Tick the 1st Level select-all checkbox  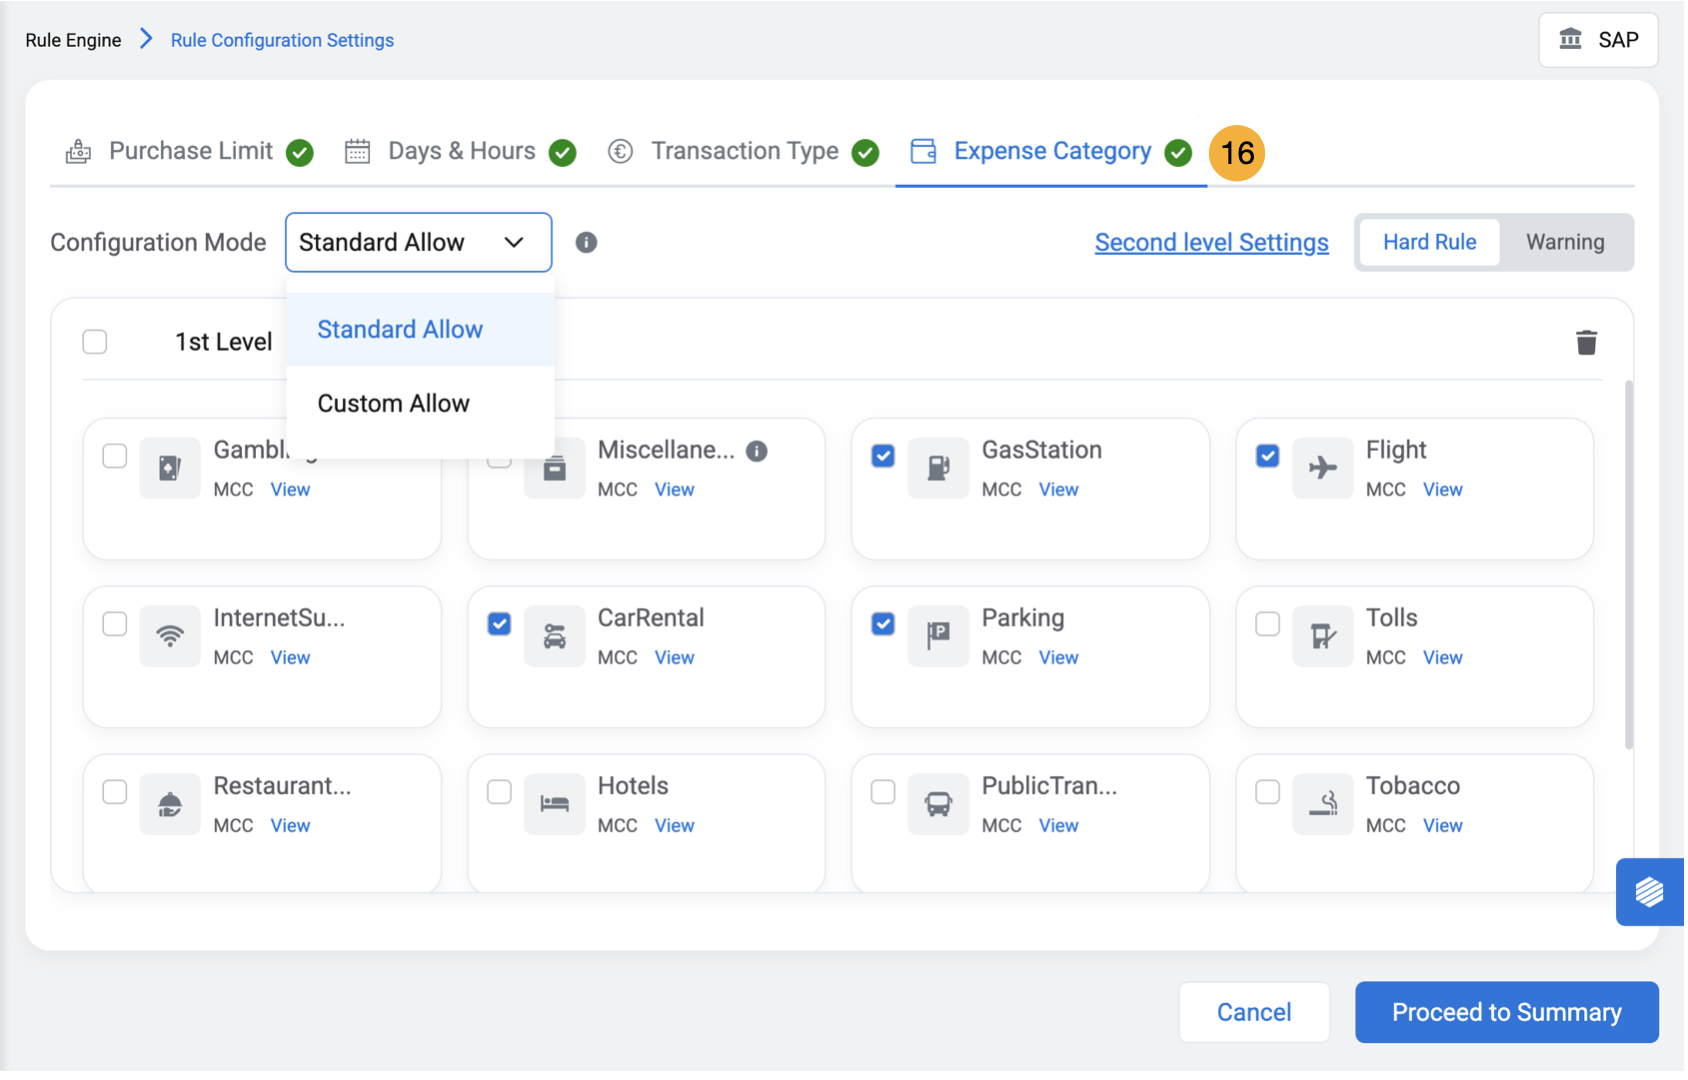tap(95, 342)
